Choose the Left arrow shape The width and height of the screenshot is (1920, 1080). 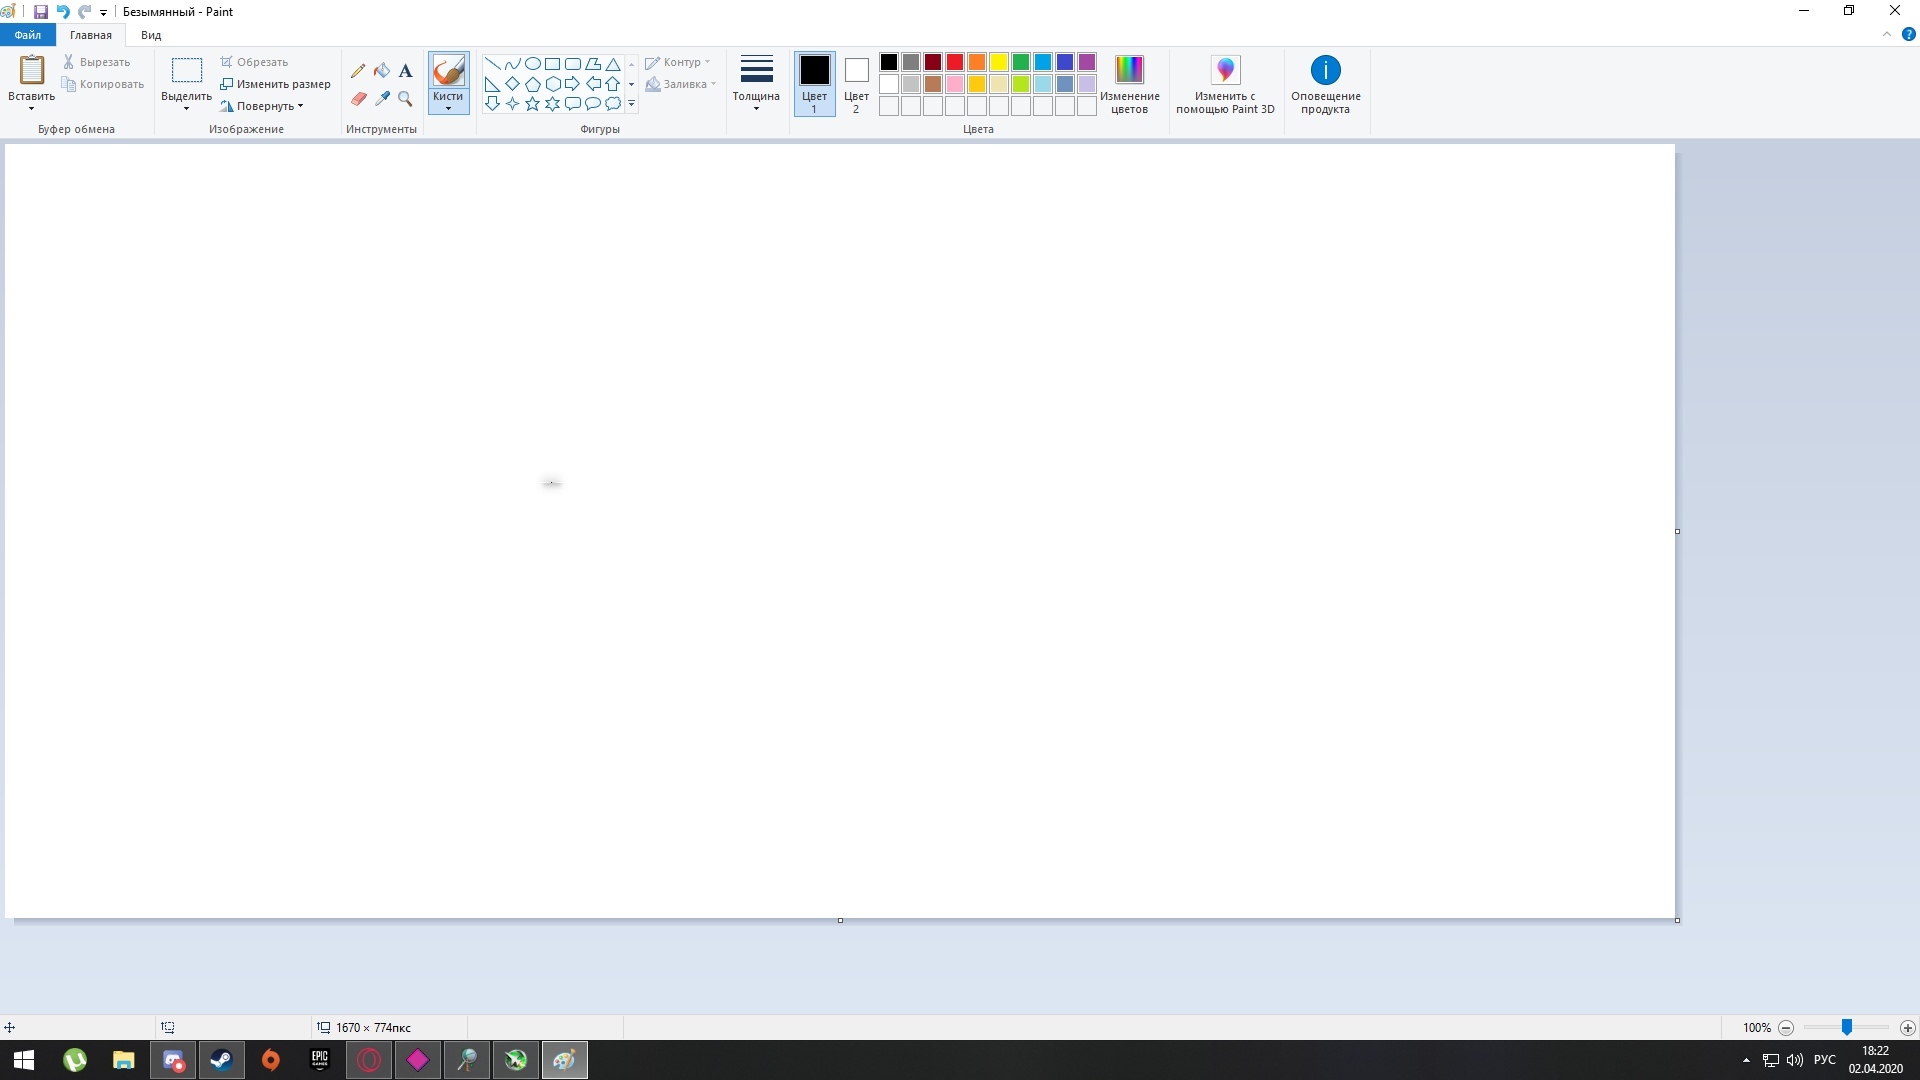(x=593, y=84)
